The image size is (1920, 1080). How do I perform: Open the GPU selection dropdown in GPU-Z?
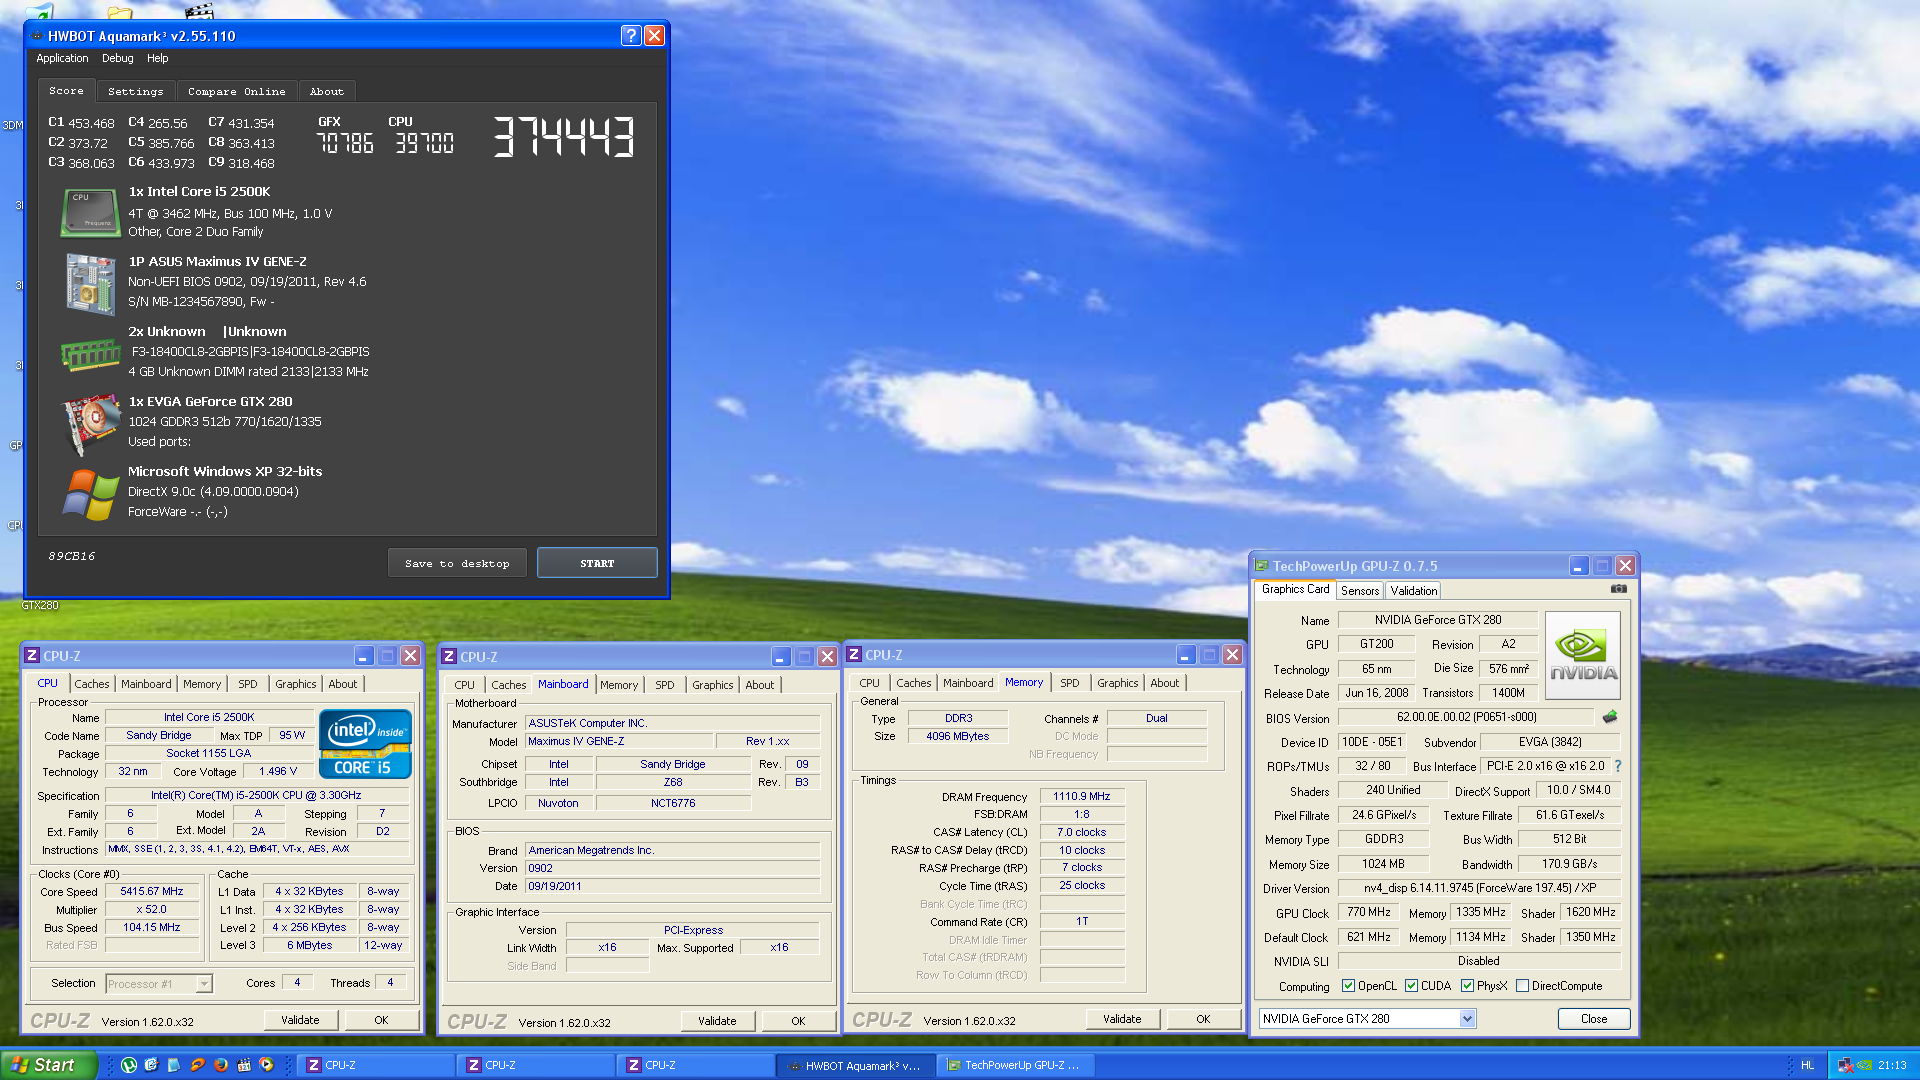click(1467, 1019)
